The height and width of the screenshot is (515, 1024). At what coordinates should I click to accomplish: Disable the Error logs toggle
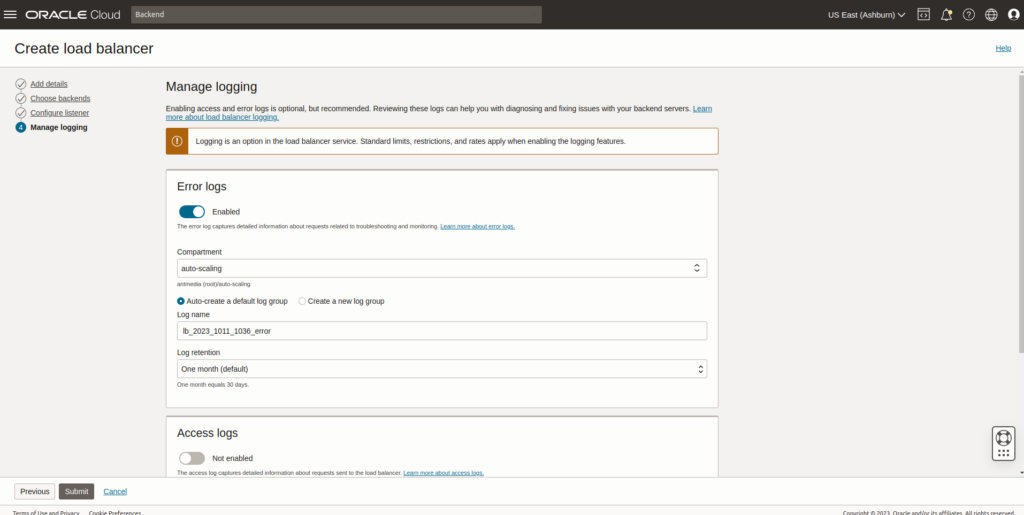click(x=192, y=211)
